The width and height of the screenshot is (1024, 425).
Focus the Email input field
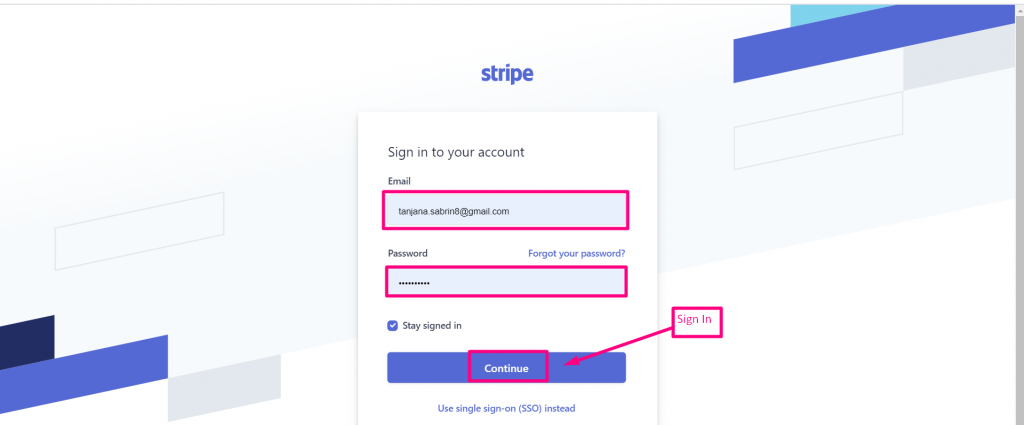click(x=506, y=211)
